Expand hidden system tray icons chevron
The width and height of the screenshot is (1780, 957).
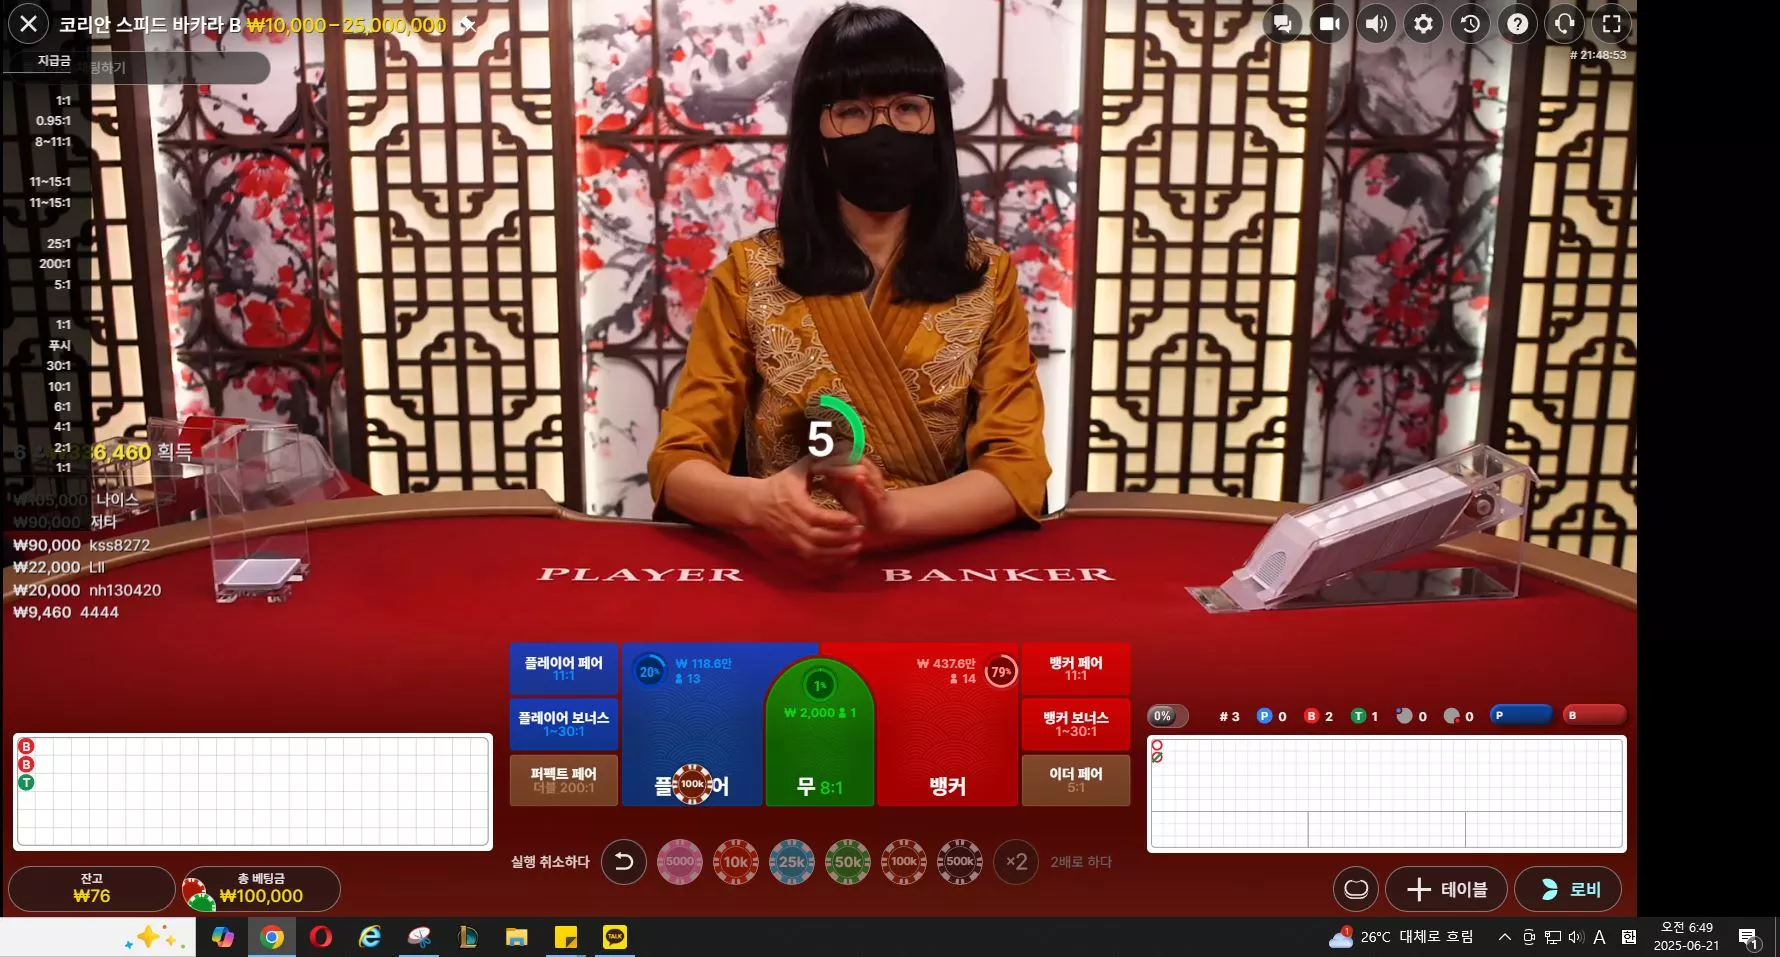(1504, 937)
